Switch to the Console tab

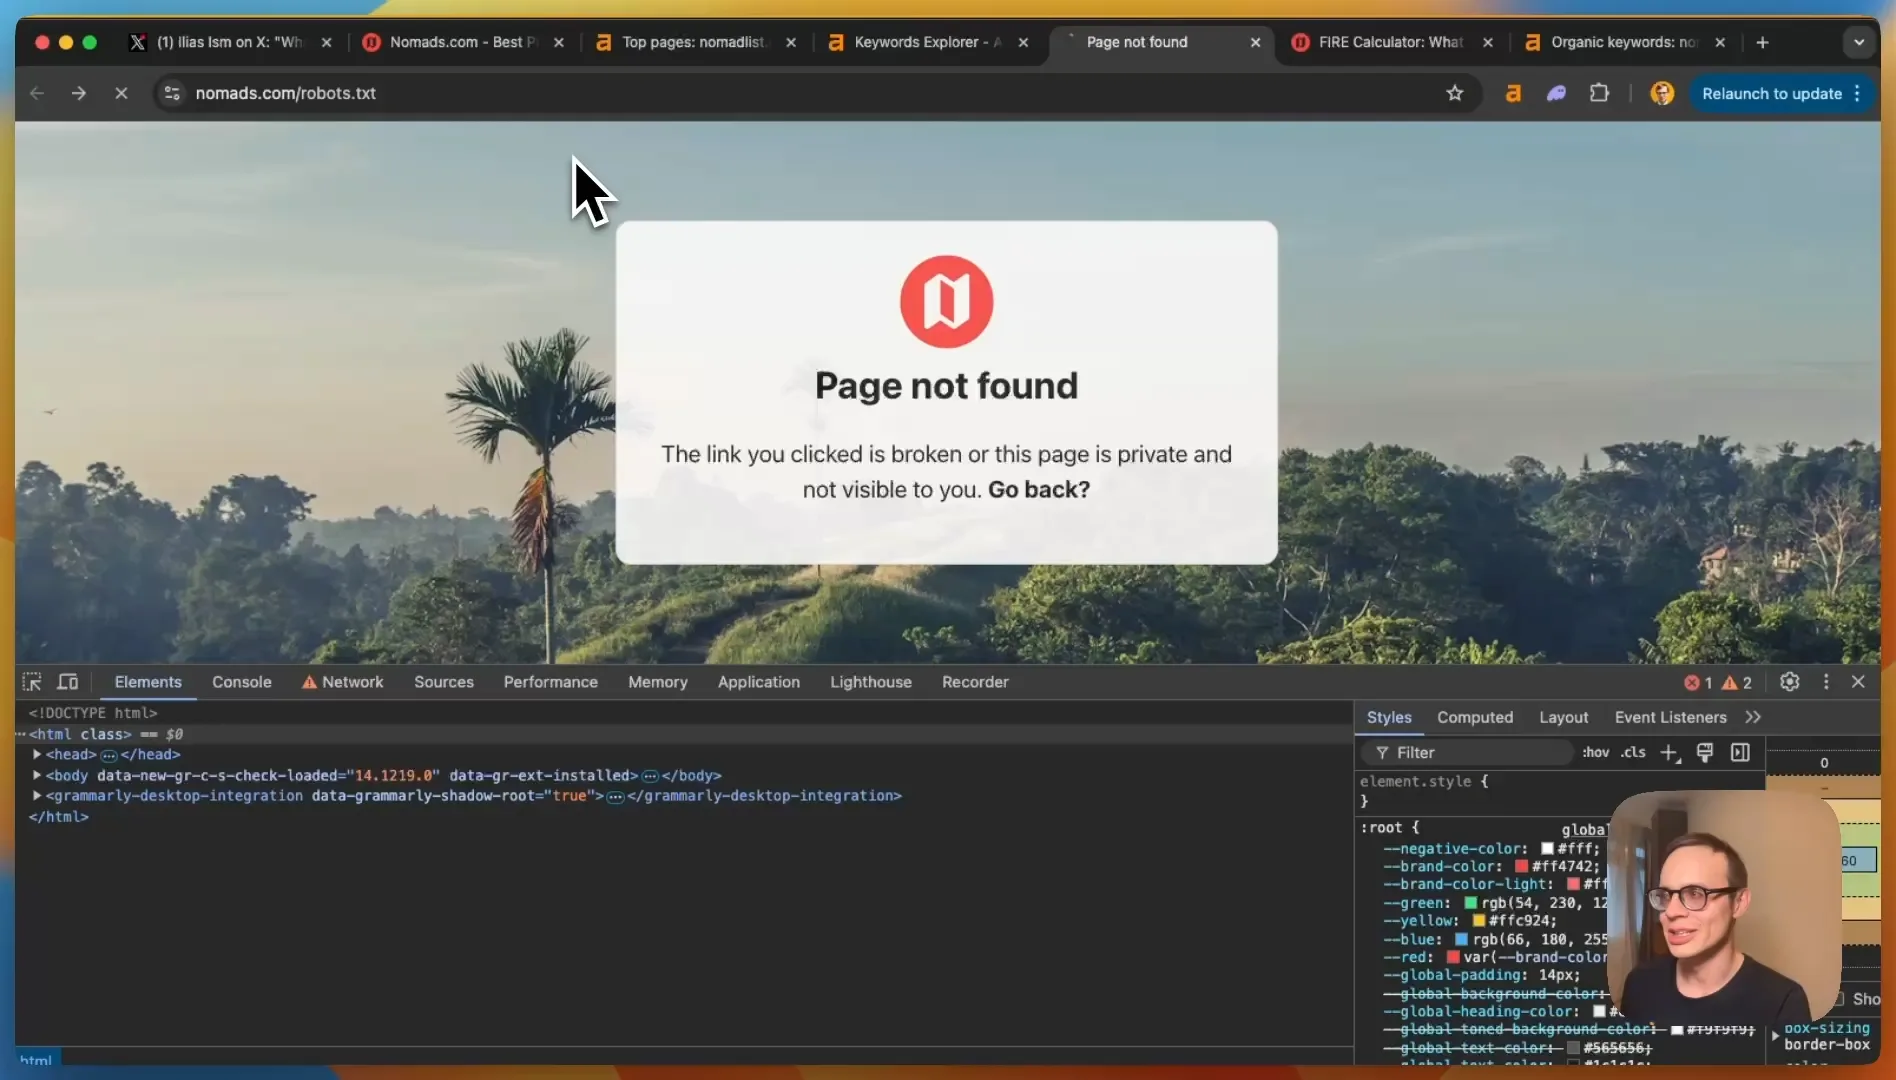pyautogui.click(x=241, y=682)
